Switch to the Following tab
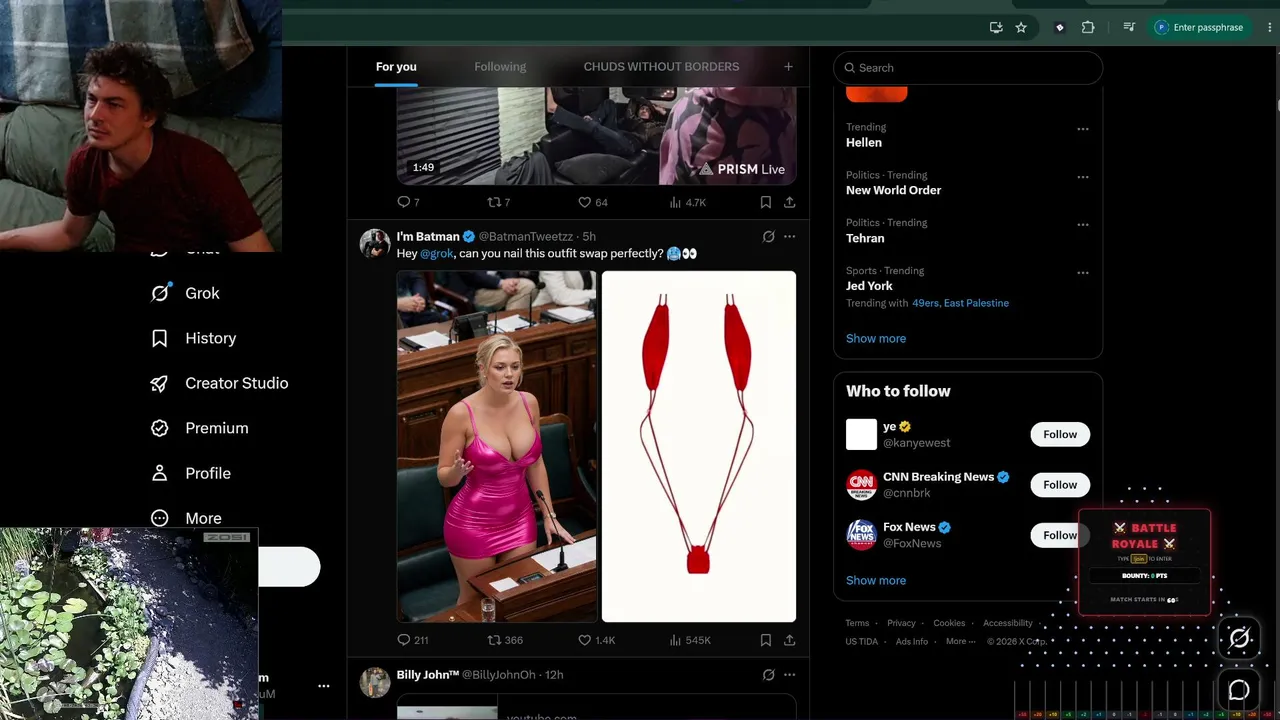The image size is (1280, 720). [500, 67]
